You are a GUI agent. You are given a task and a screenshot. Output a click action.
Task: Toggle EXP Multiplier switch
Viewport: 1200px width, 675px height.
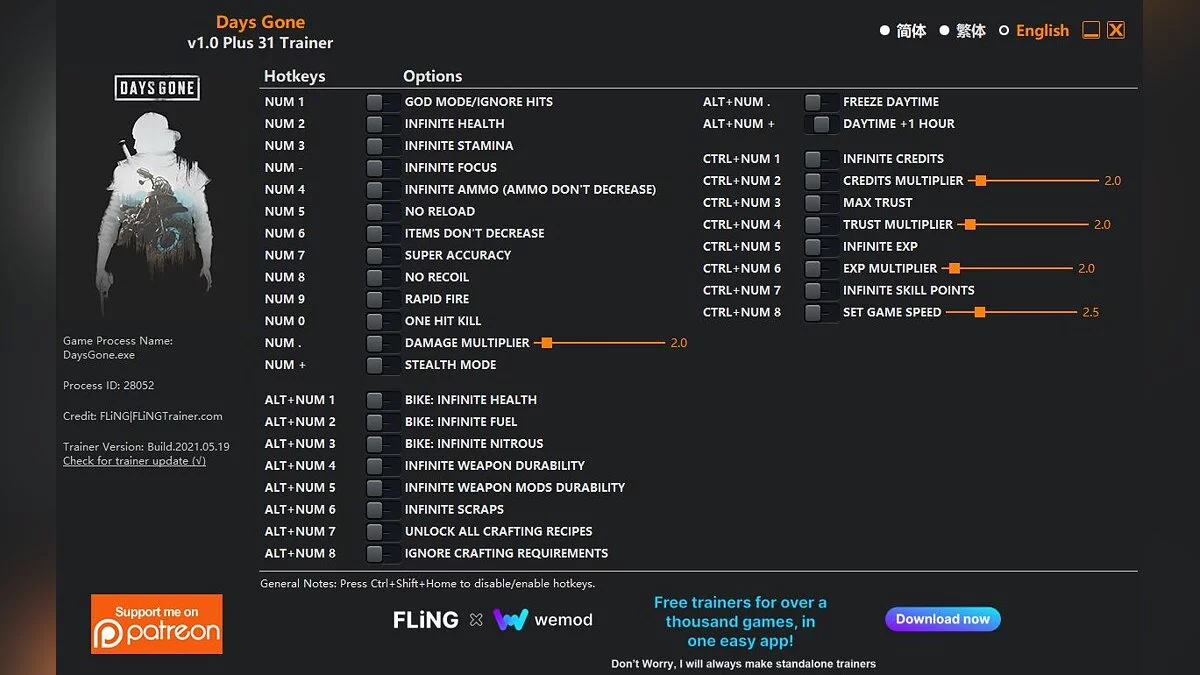pos(821,269)
